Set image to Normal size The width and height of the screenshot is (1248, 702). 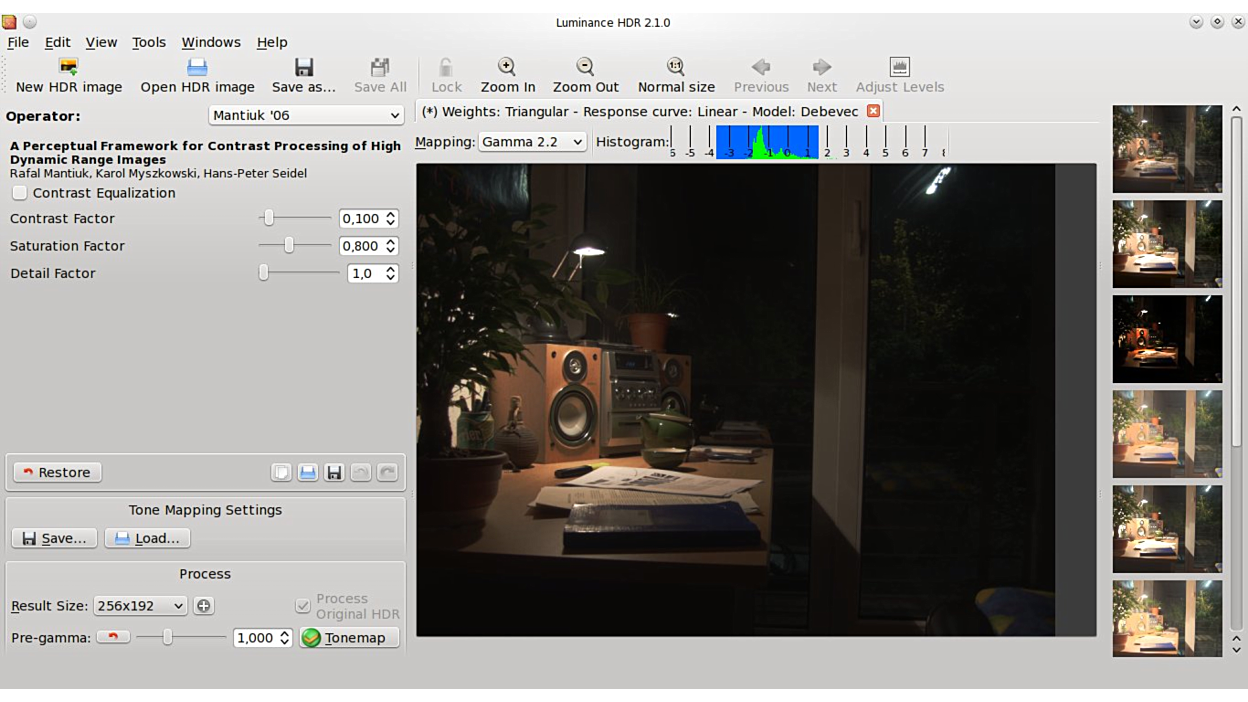point(676,75)
